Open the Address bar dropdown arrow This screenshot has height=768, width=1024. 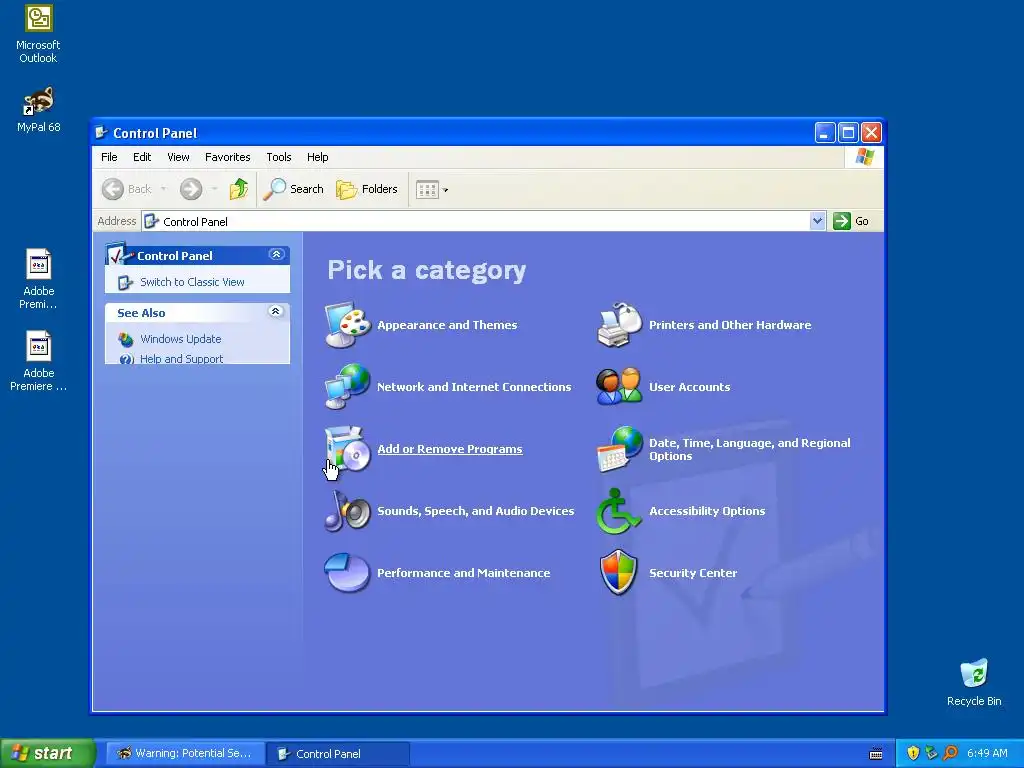pyautogui.click(x=817, y=221)
